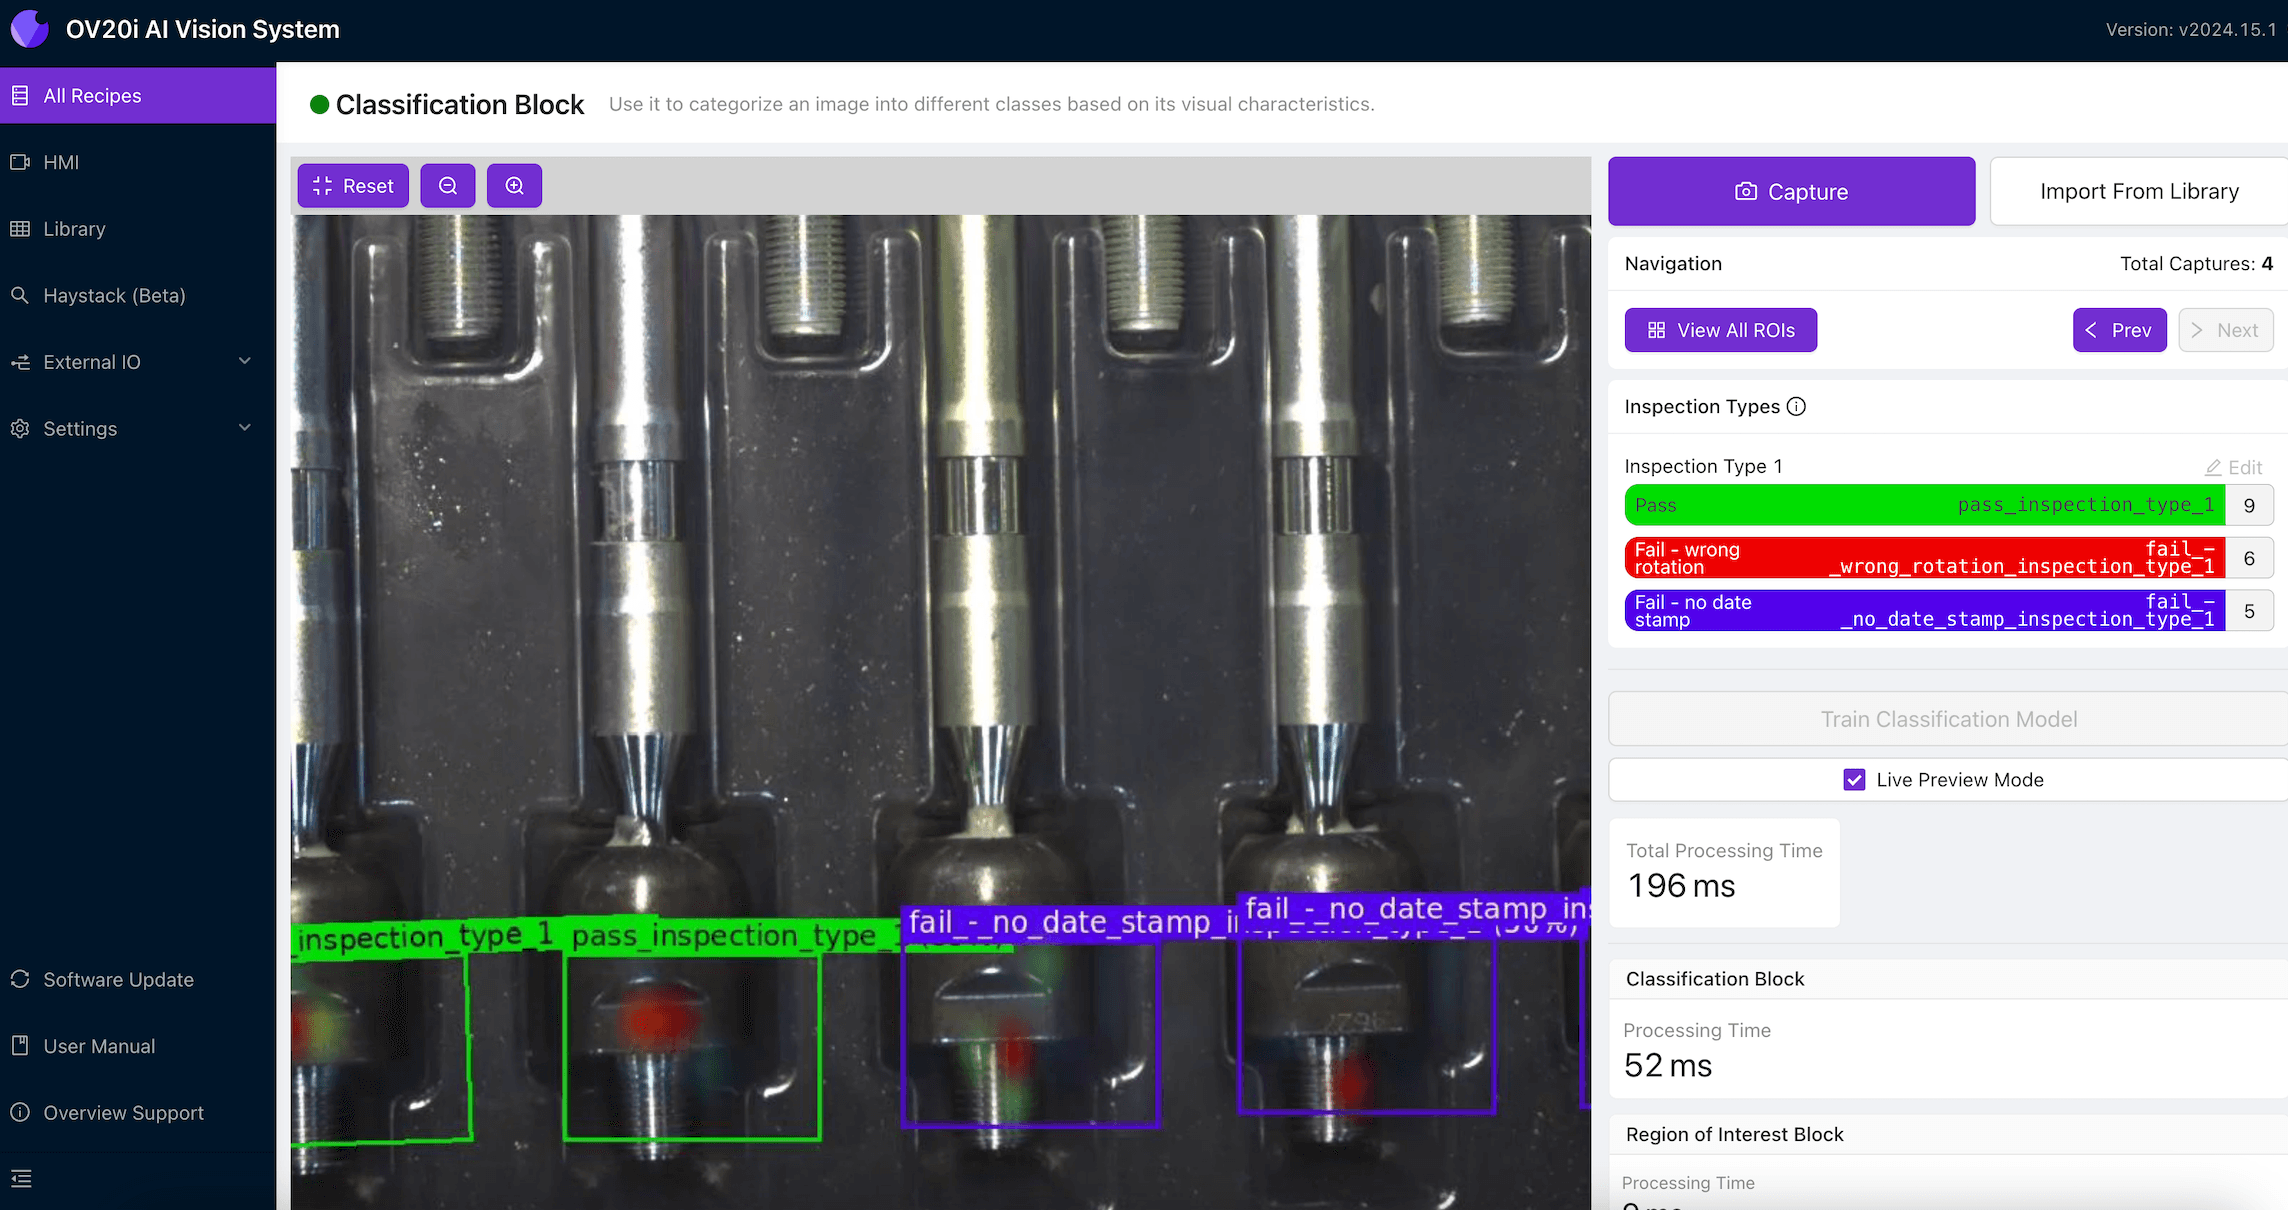This screenshot has width=2288, height=1210.
Task: Expand the External IO section
Action: (245, 361)
